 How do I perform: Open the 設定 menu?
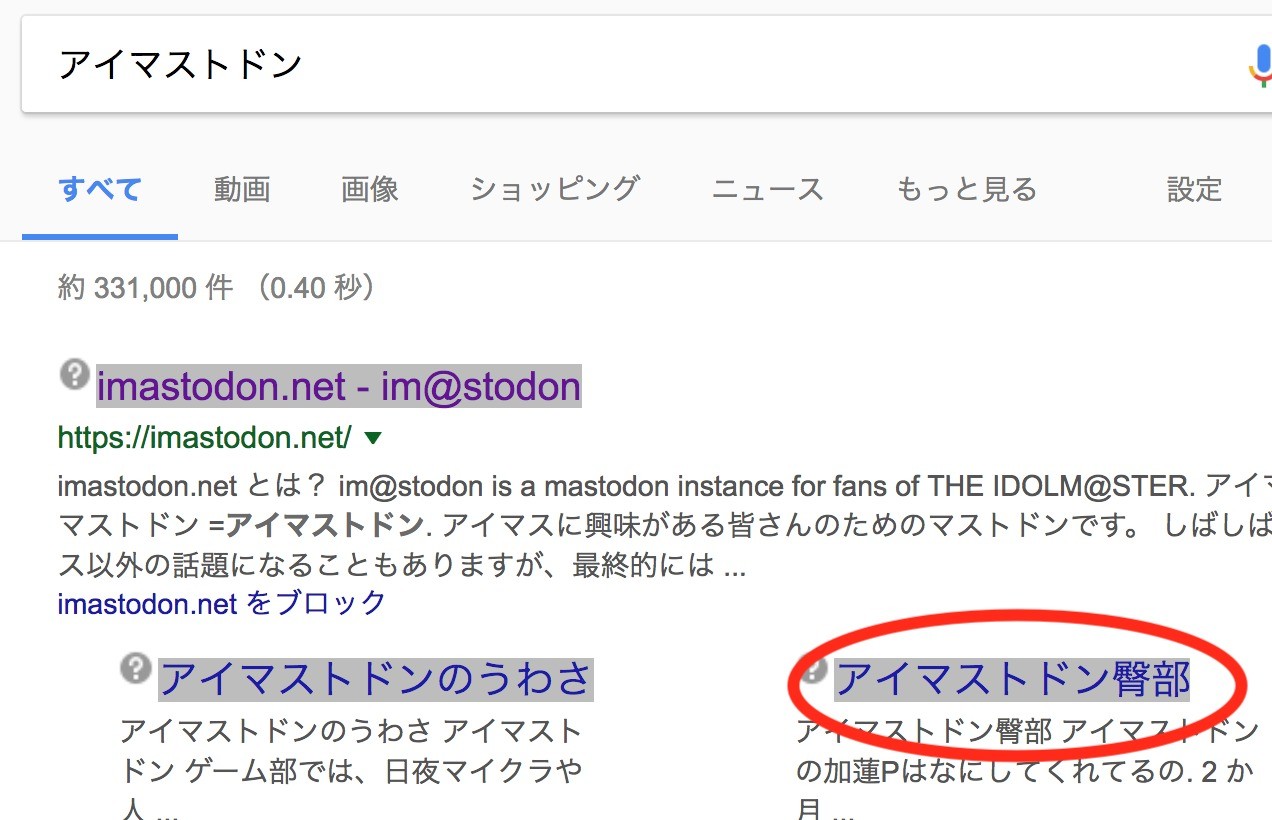pos(1195,189)
